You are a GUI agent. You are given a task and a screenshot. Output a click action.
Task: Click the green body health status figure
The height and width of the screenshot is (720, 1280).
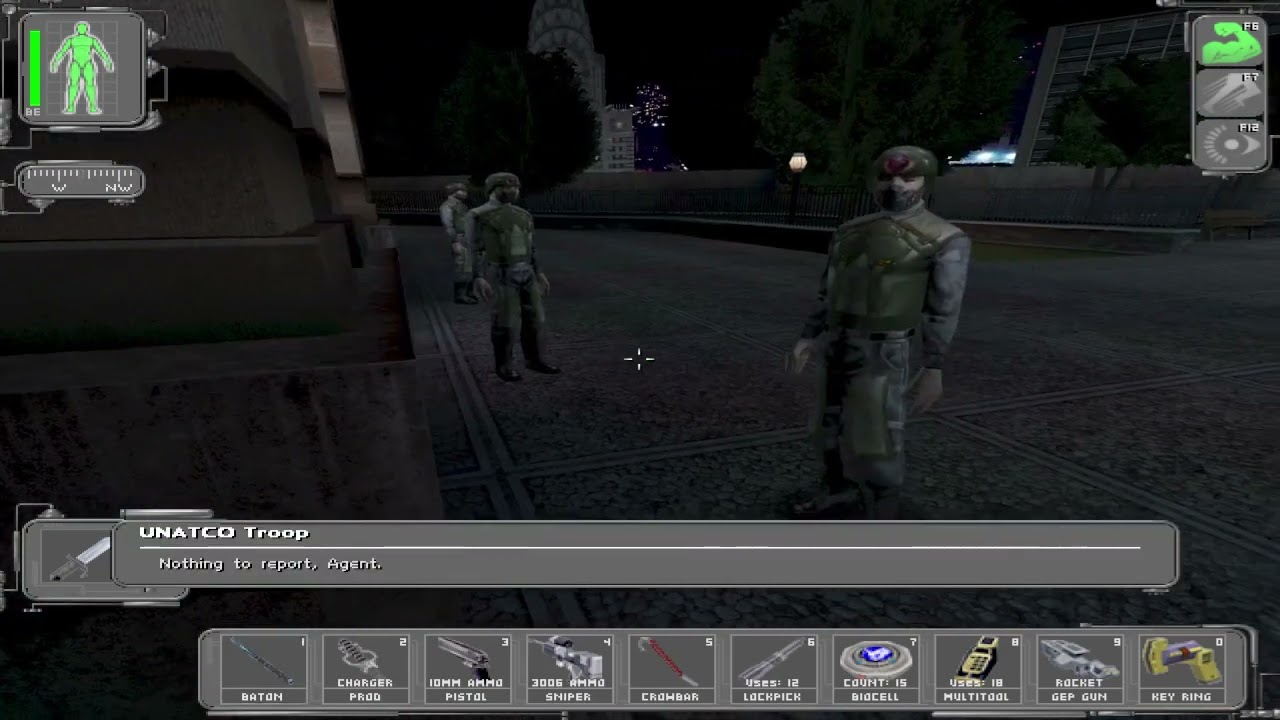point(83,68)
